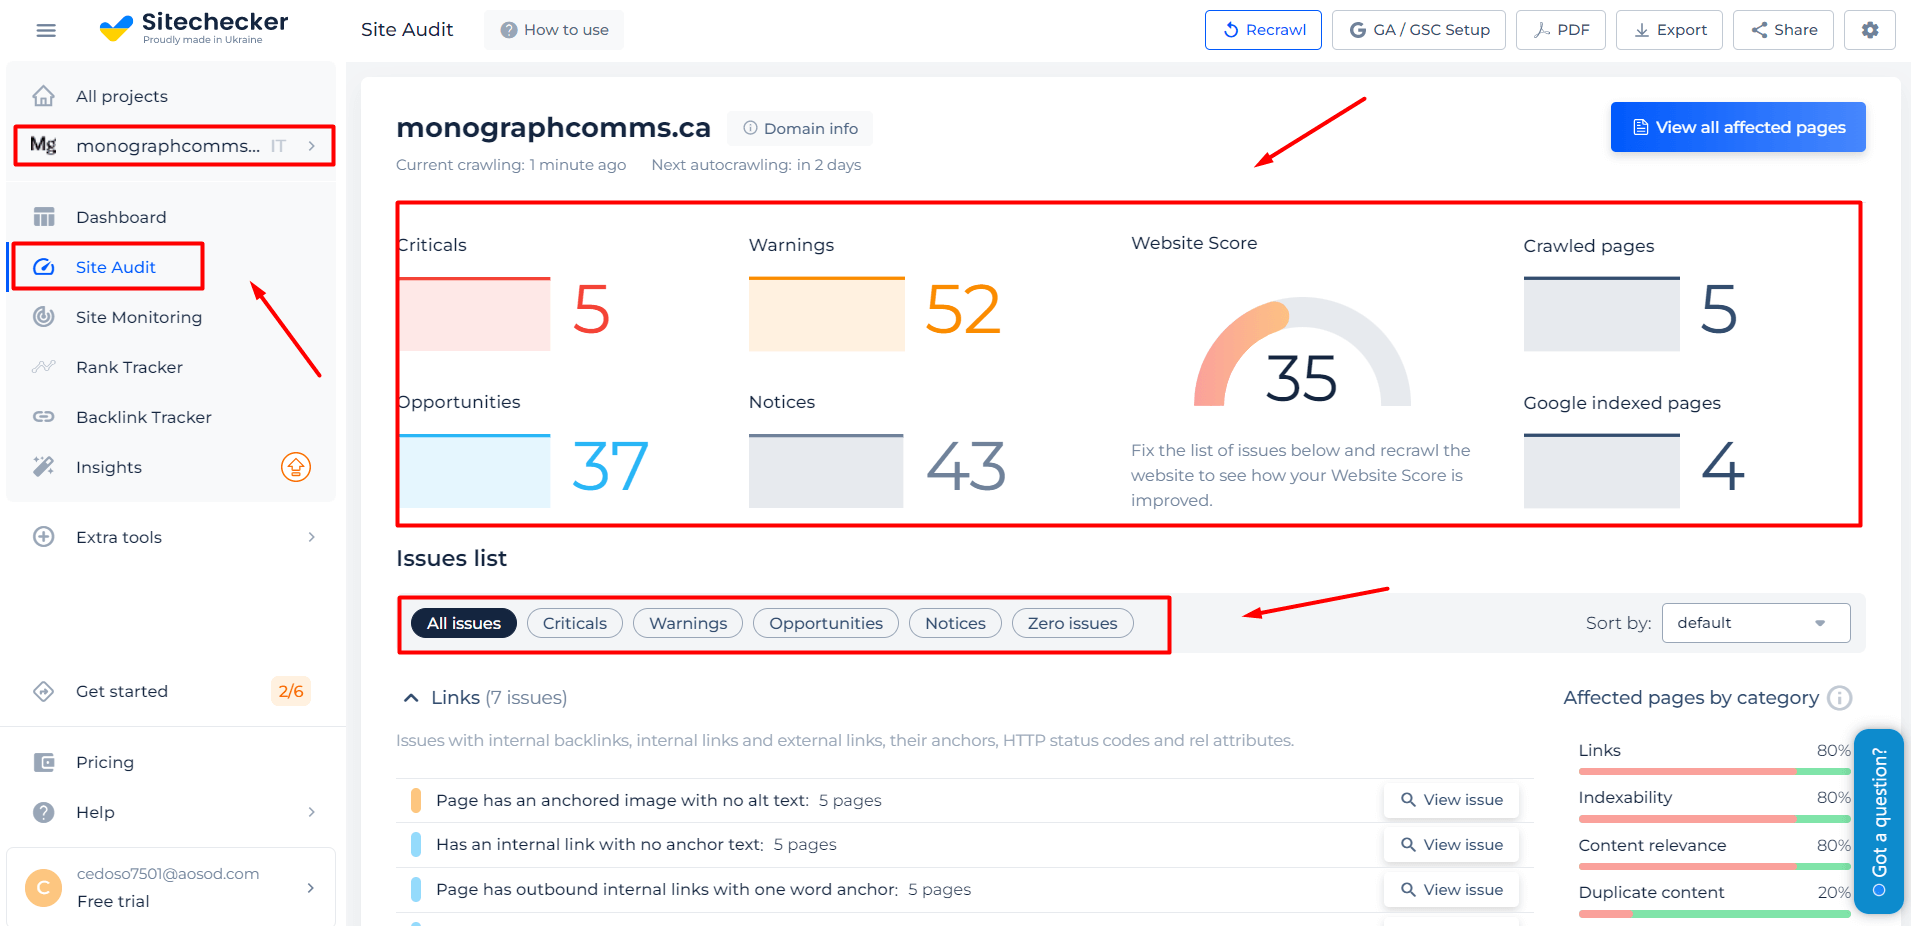Select the Zero issues filter tab
The height and width of the screenshot is (926, 1911).
pos(1073,623)
